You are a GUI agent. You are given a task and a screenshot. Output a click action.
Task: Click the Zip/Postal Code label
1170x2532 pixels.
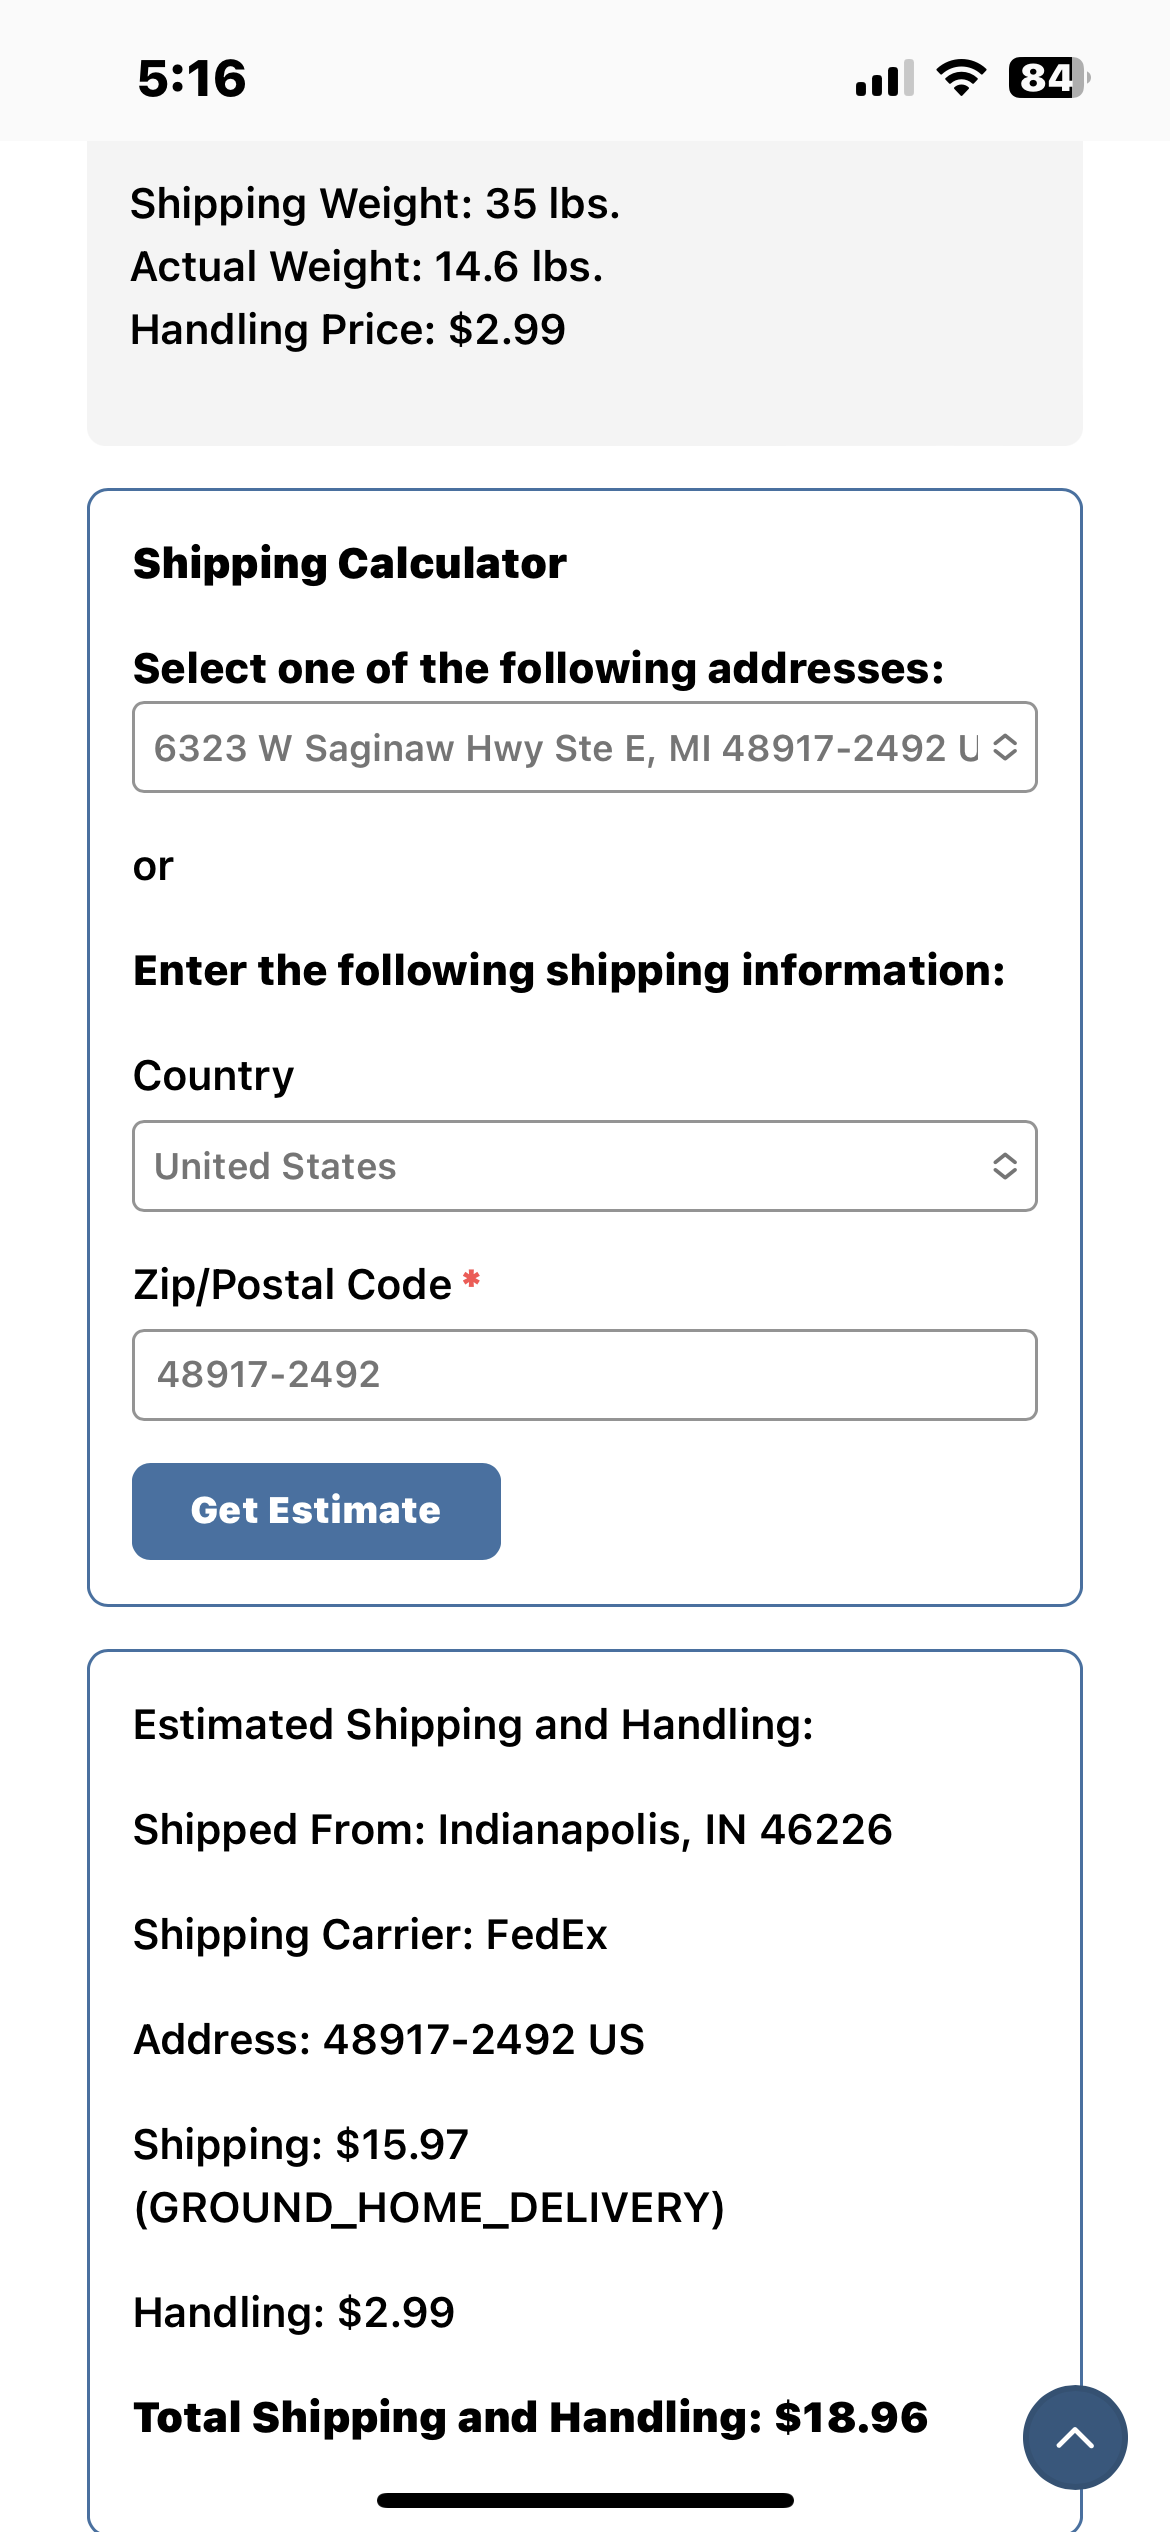[292, 1285]
